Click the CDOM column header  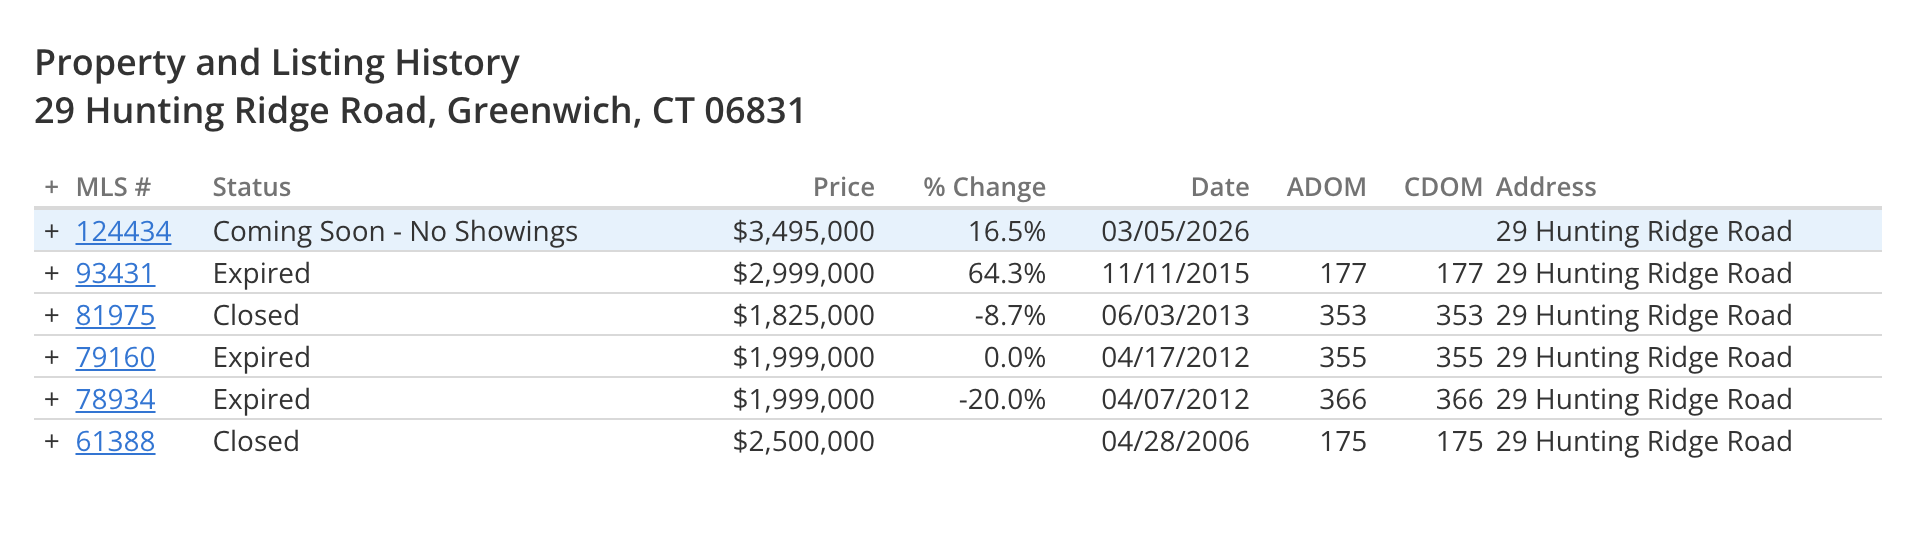1442,187
